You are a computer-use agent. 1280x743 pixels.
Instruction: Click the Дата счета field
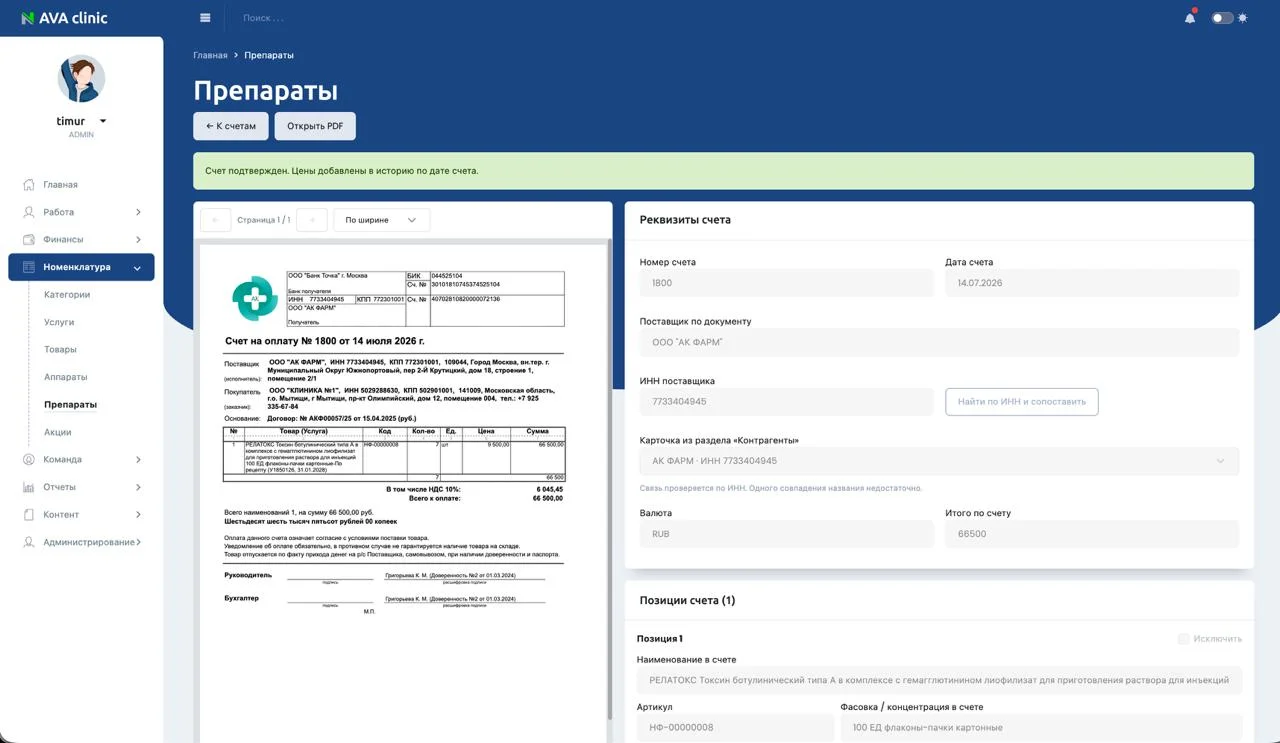[1092, 283]
